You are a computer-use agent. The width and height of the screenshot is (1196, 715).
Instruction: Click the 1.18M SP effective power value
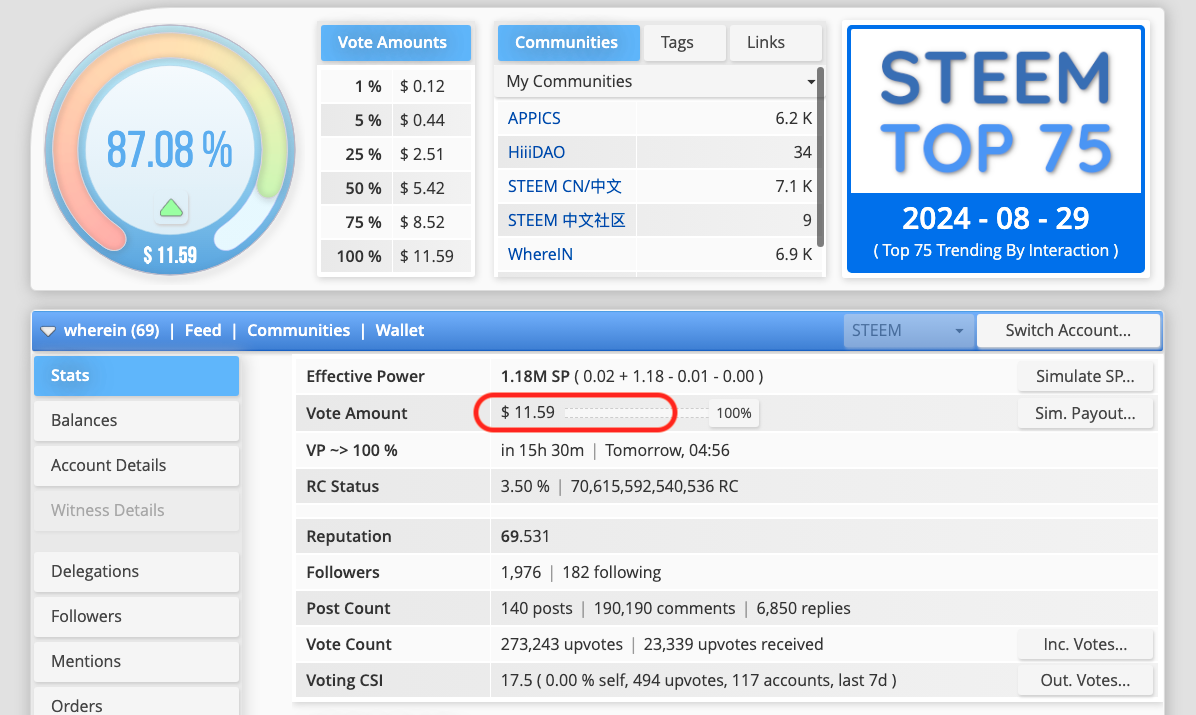[x=535, y=376]
